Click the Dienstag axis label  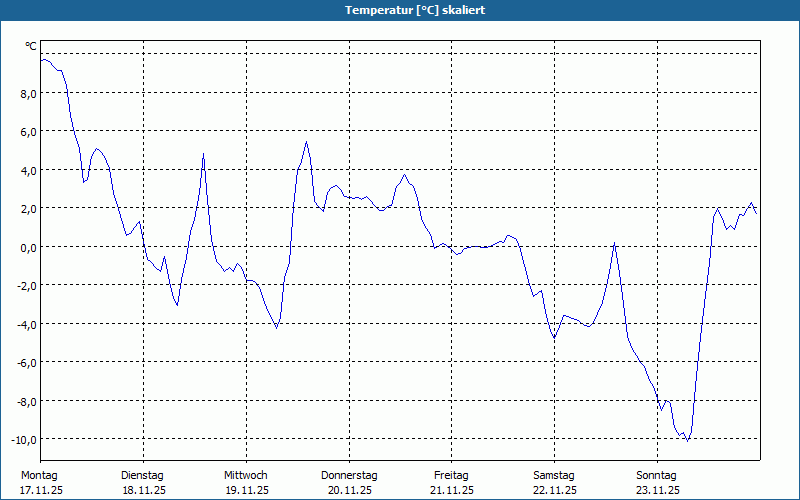pos(142,476)
